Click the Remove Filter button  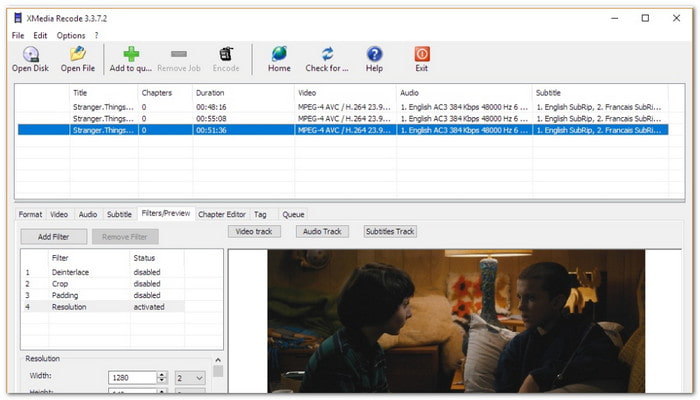click(125, 237)
